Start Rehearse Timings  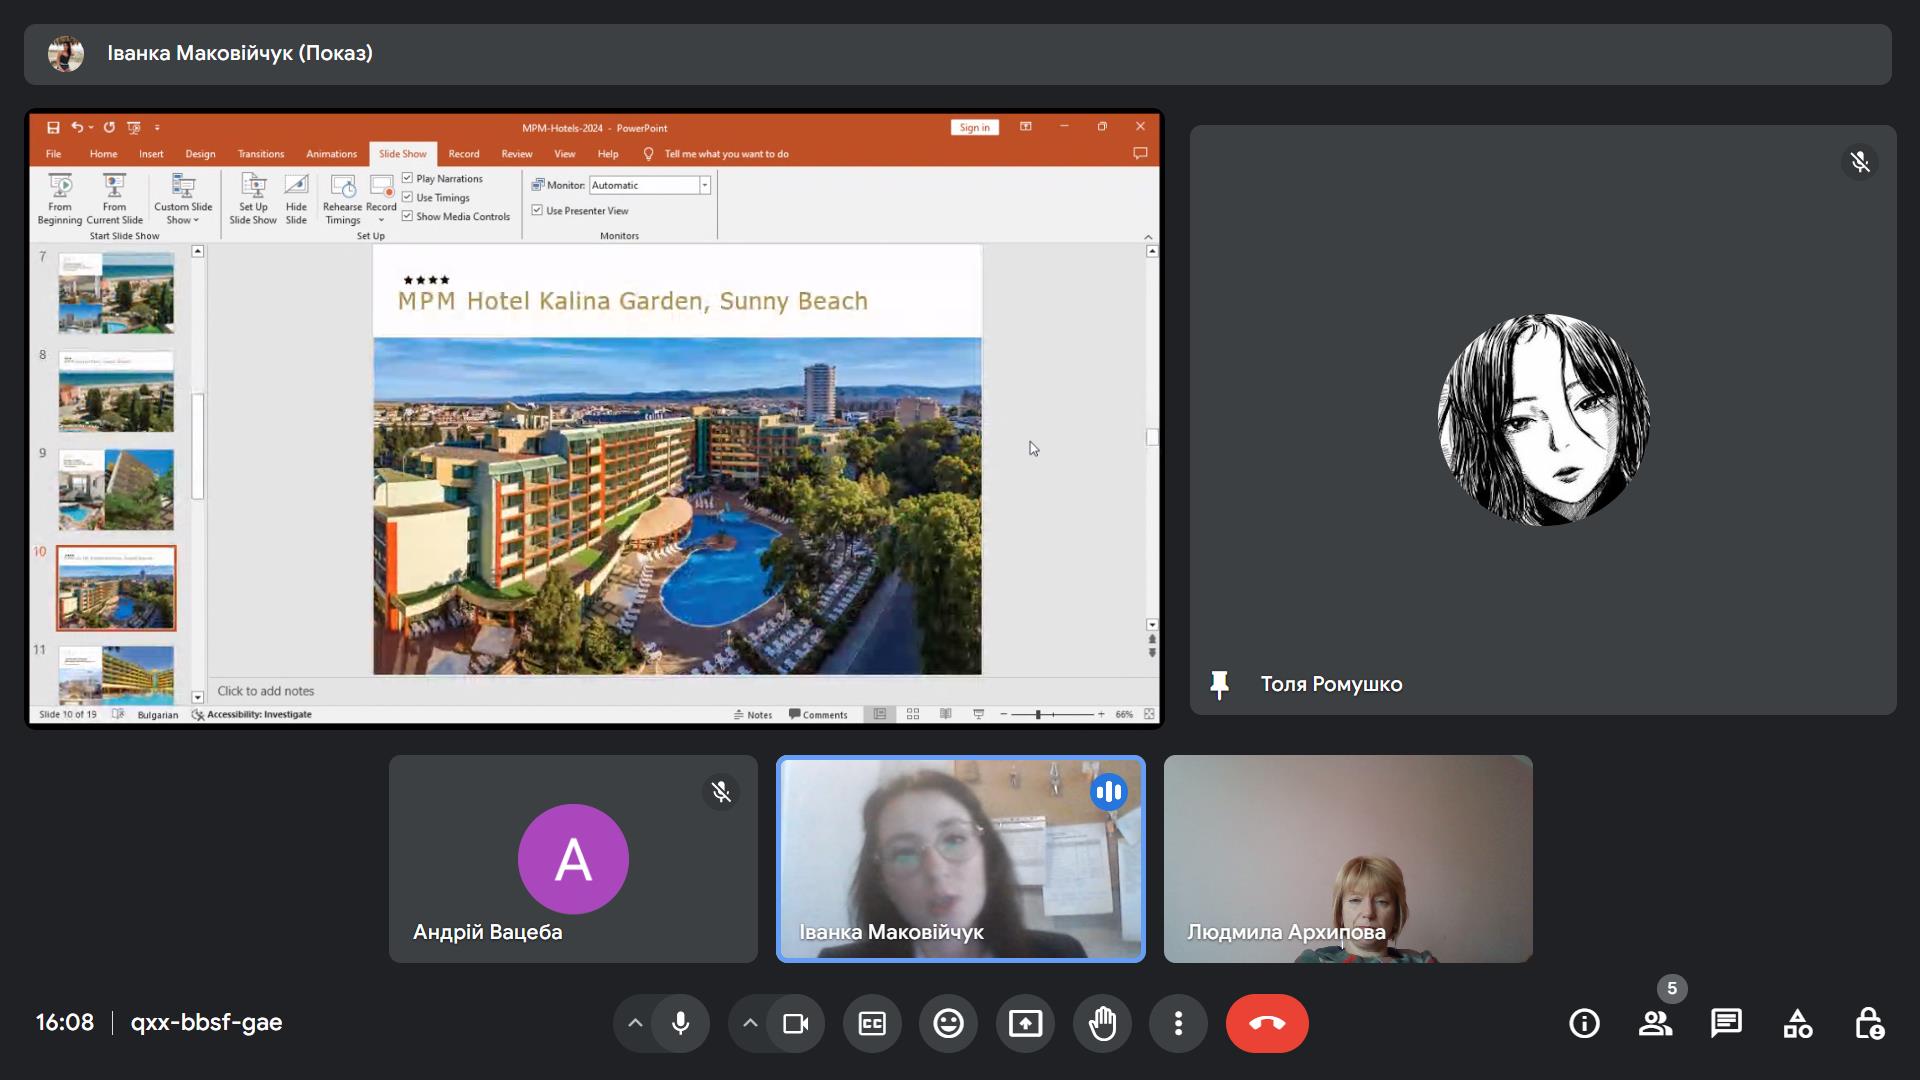tap(342, 199)
